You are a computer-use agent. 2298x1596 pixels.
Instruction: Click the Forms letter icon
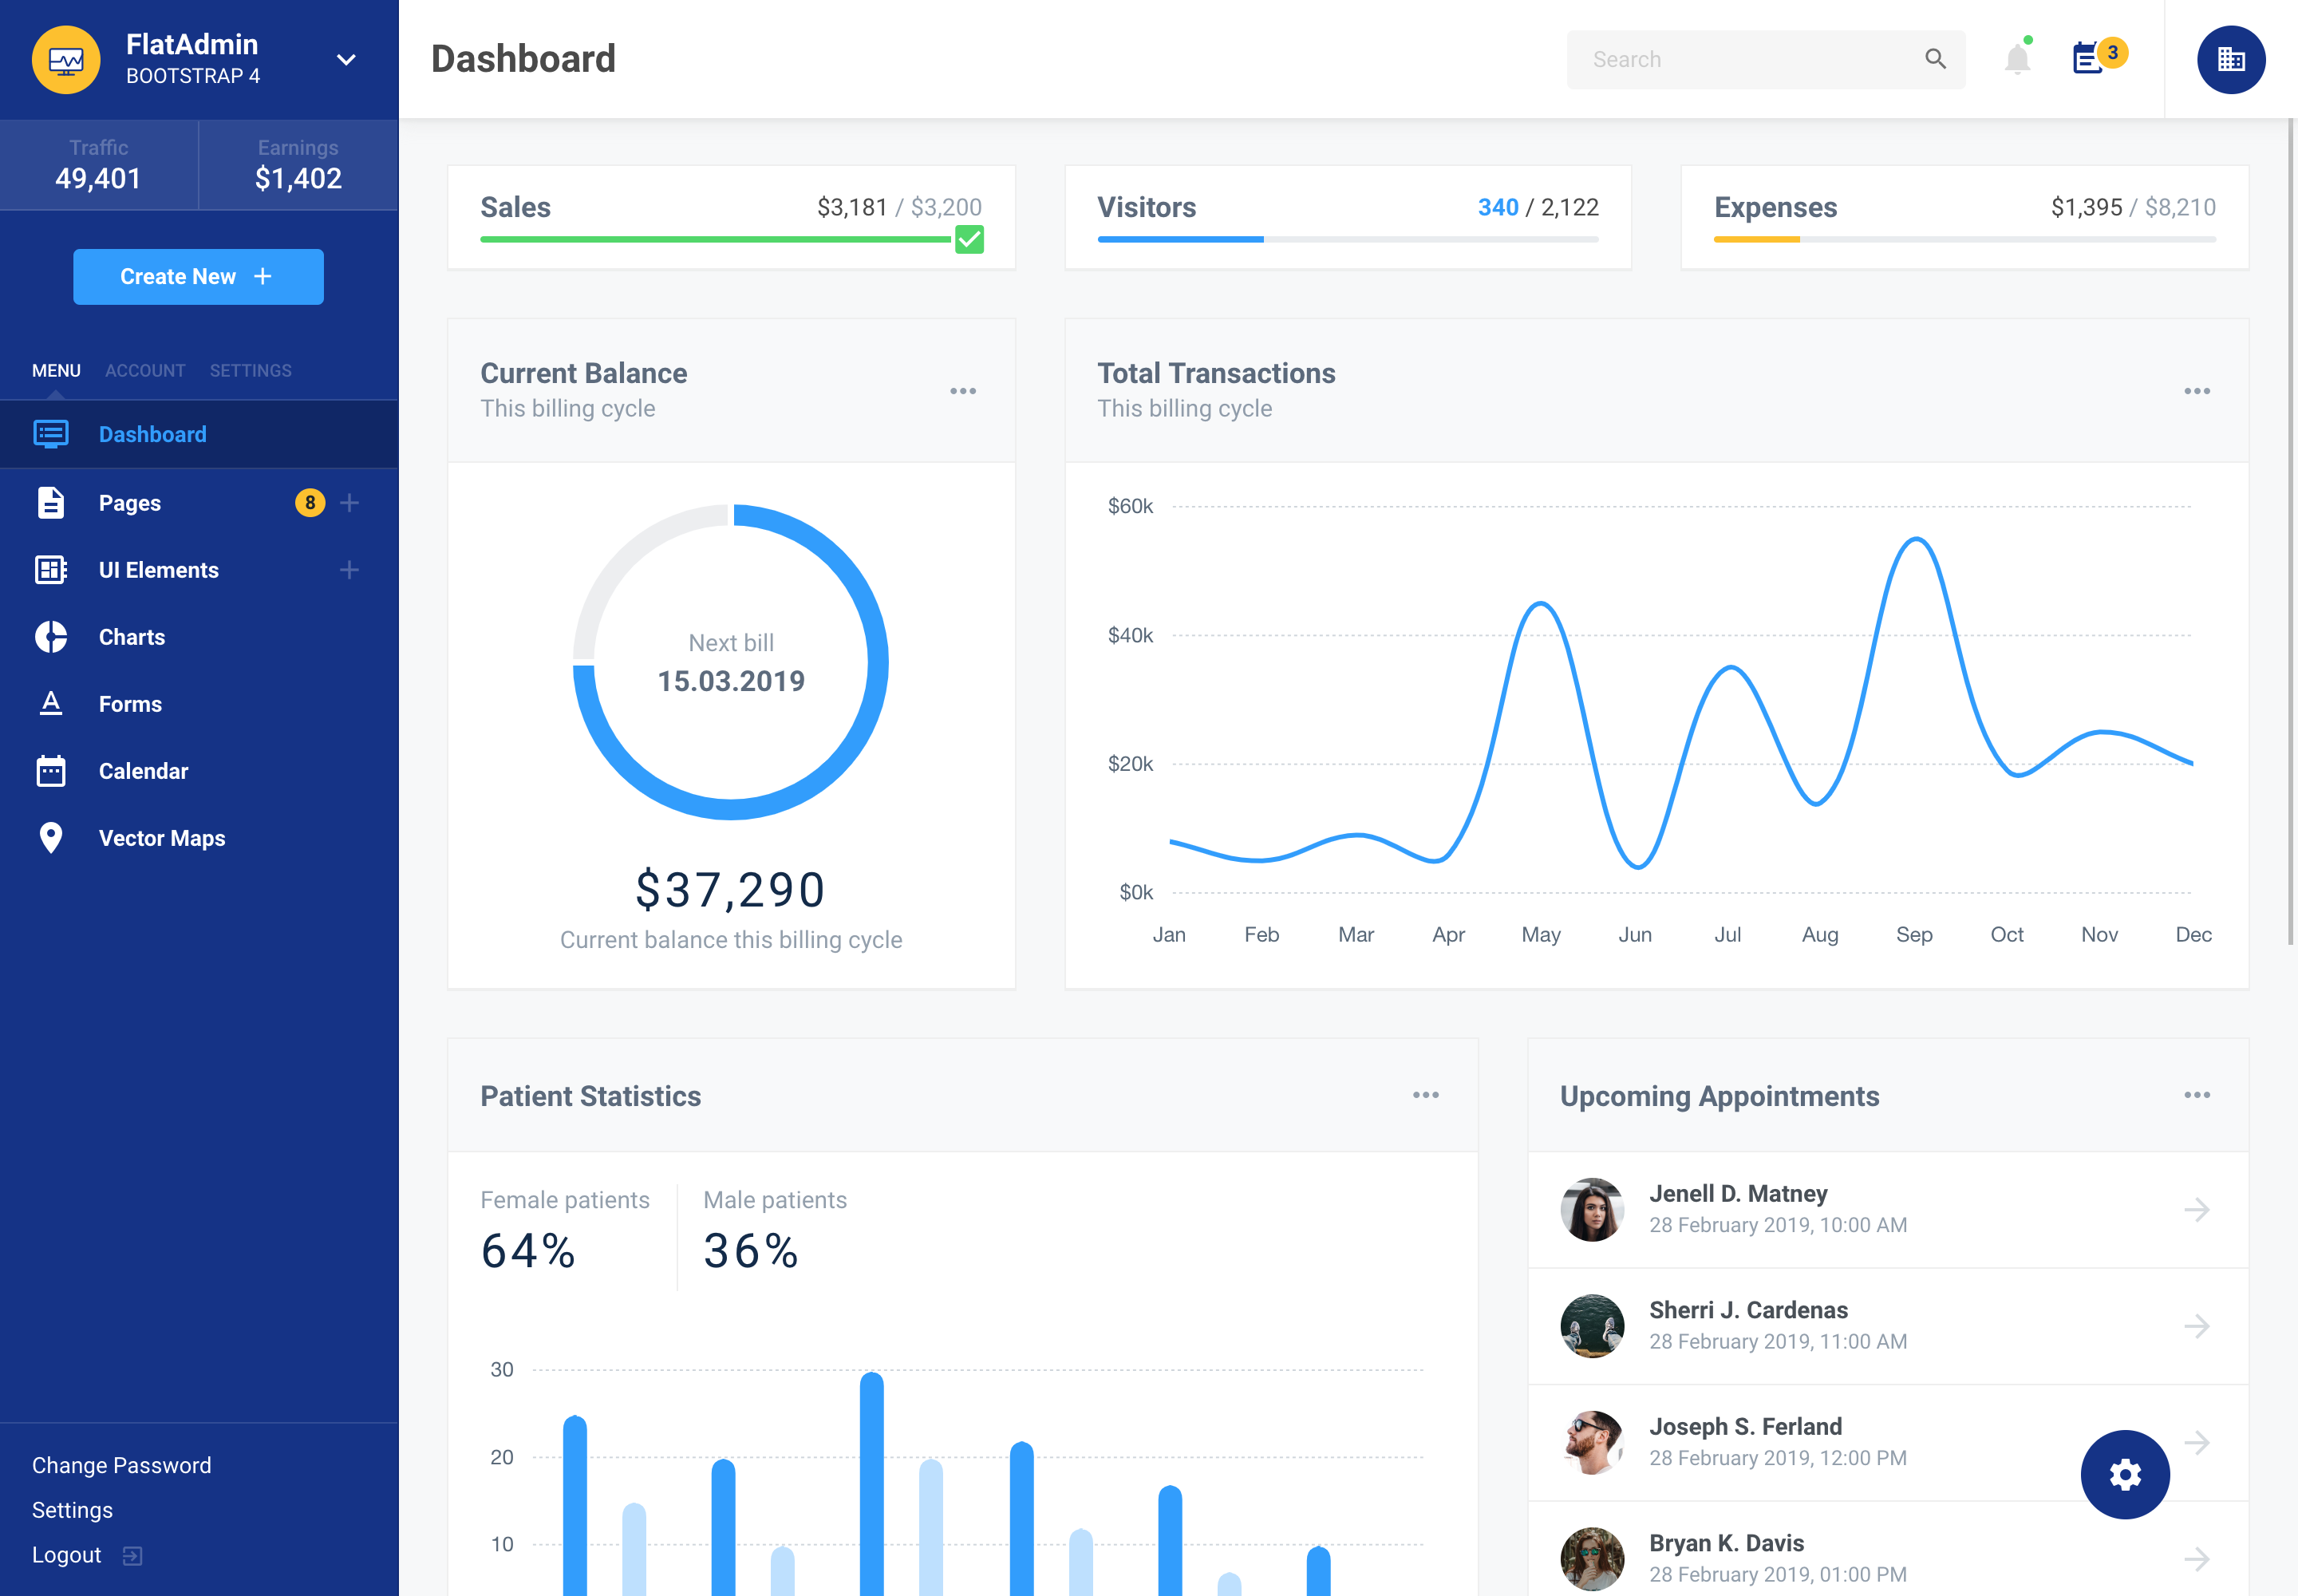coord(51,704)
